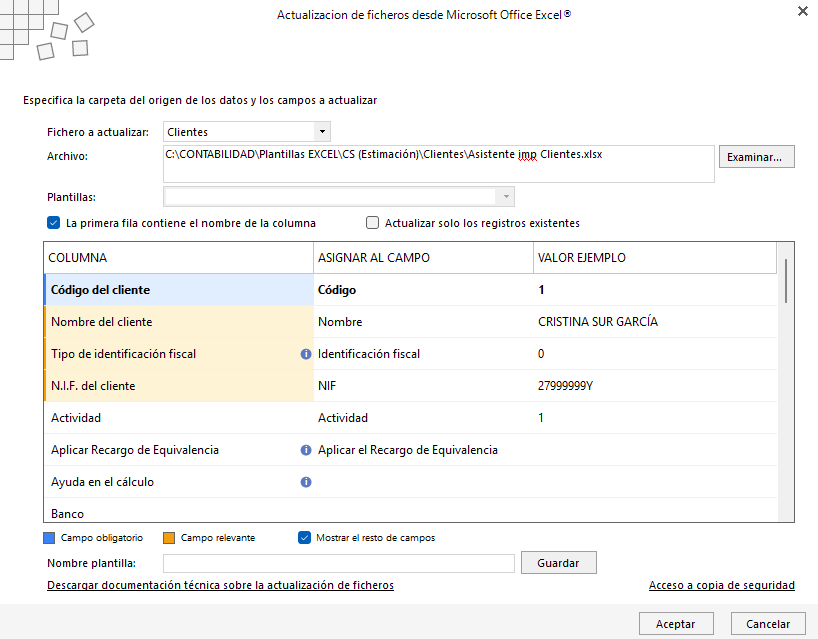Click assigned field 'Código' cell
The width and height of the screenshot is (818, 639).
click(423, 290)
